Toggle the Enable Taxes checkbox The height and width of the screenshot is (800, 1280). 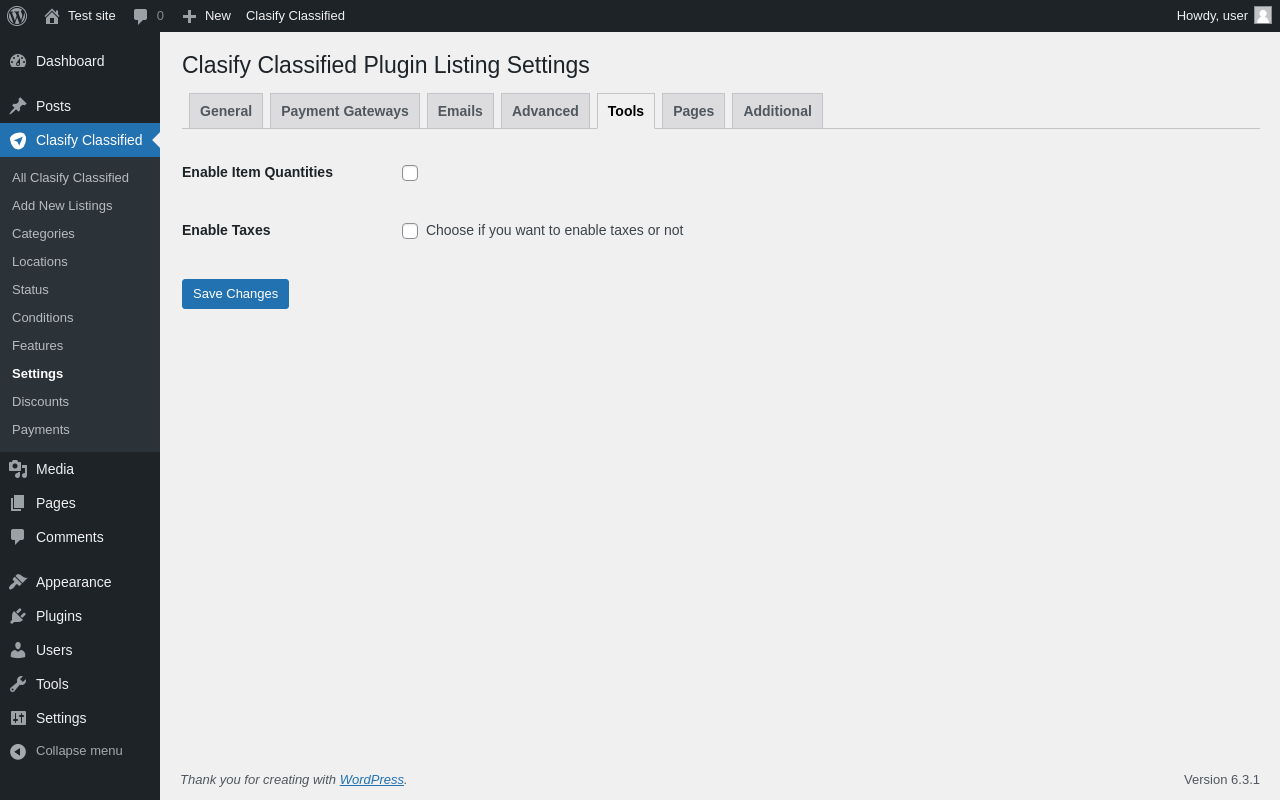point(410,231)
